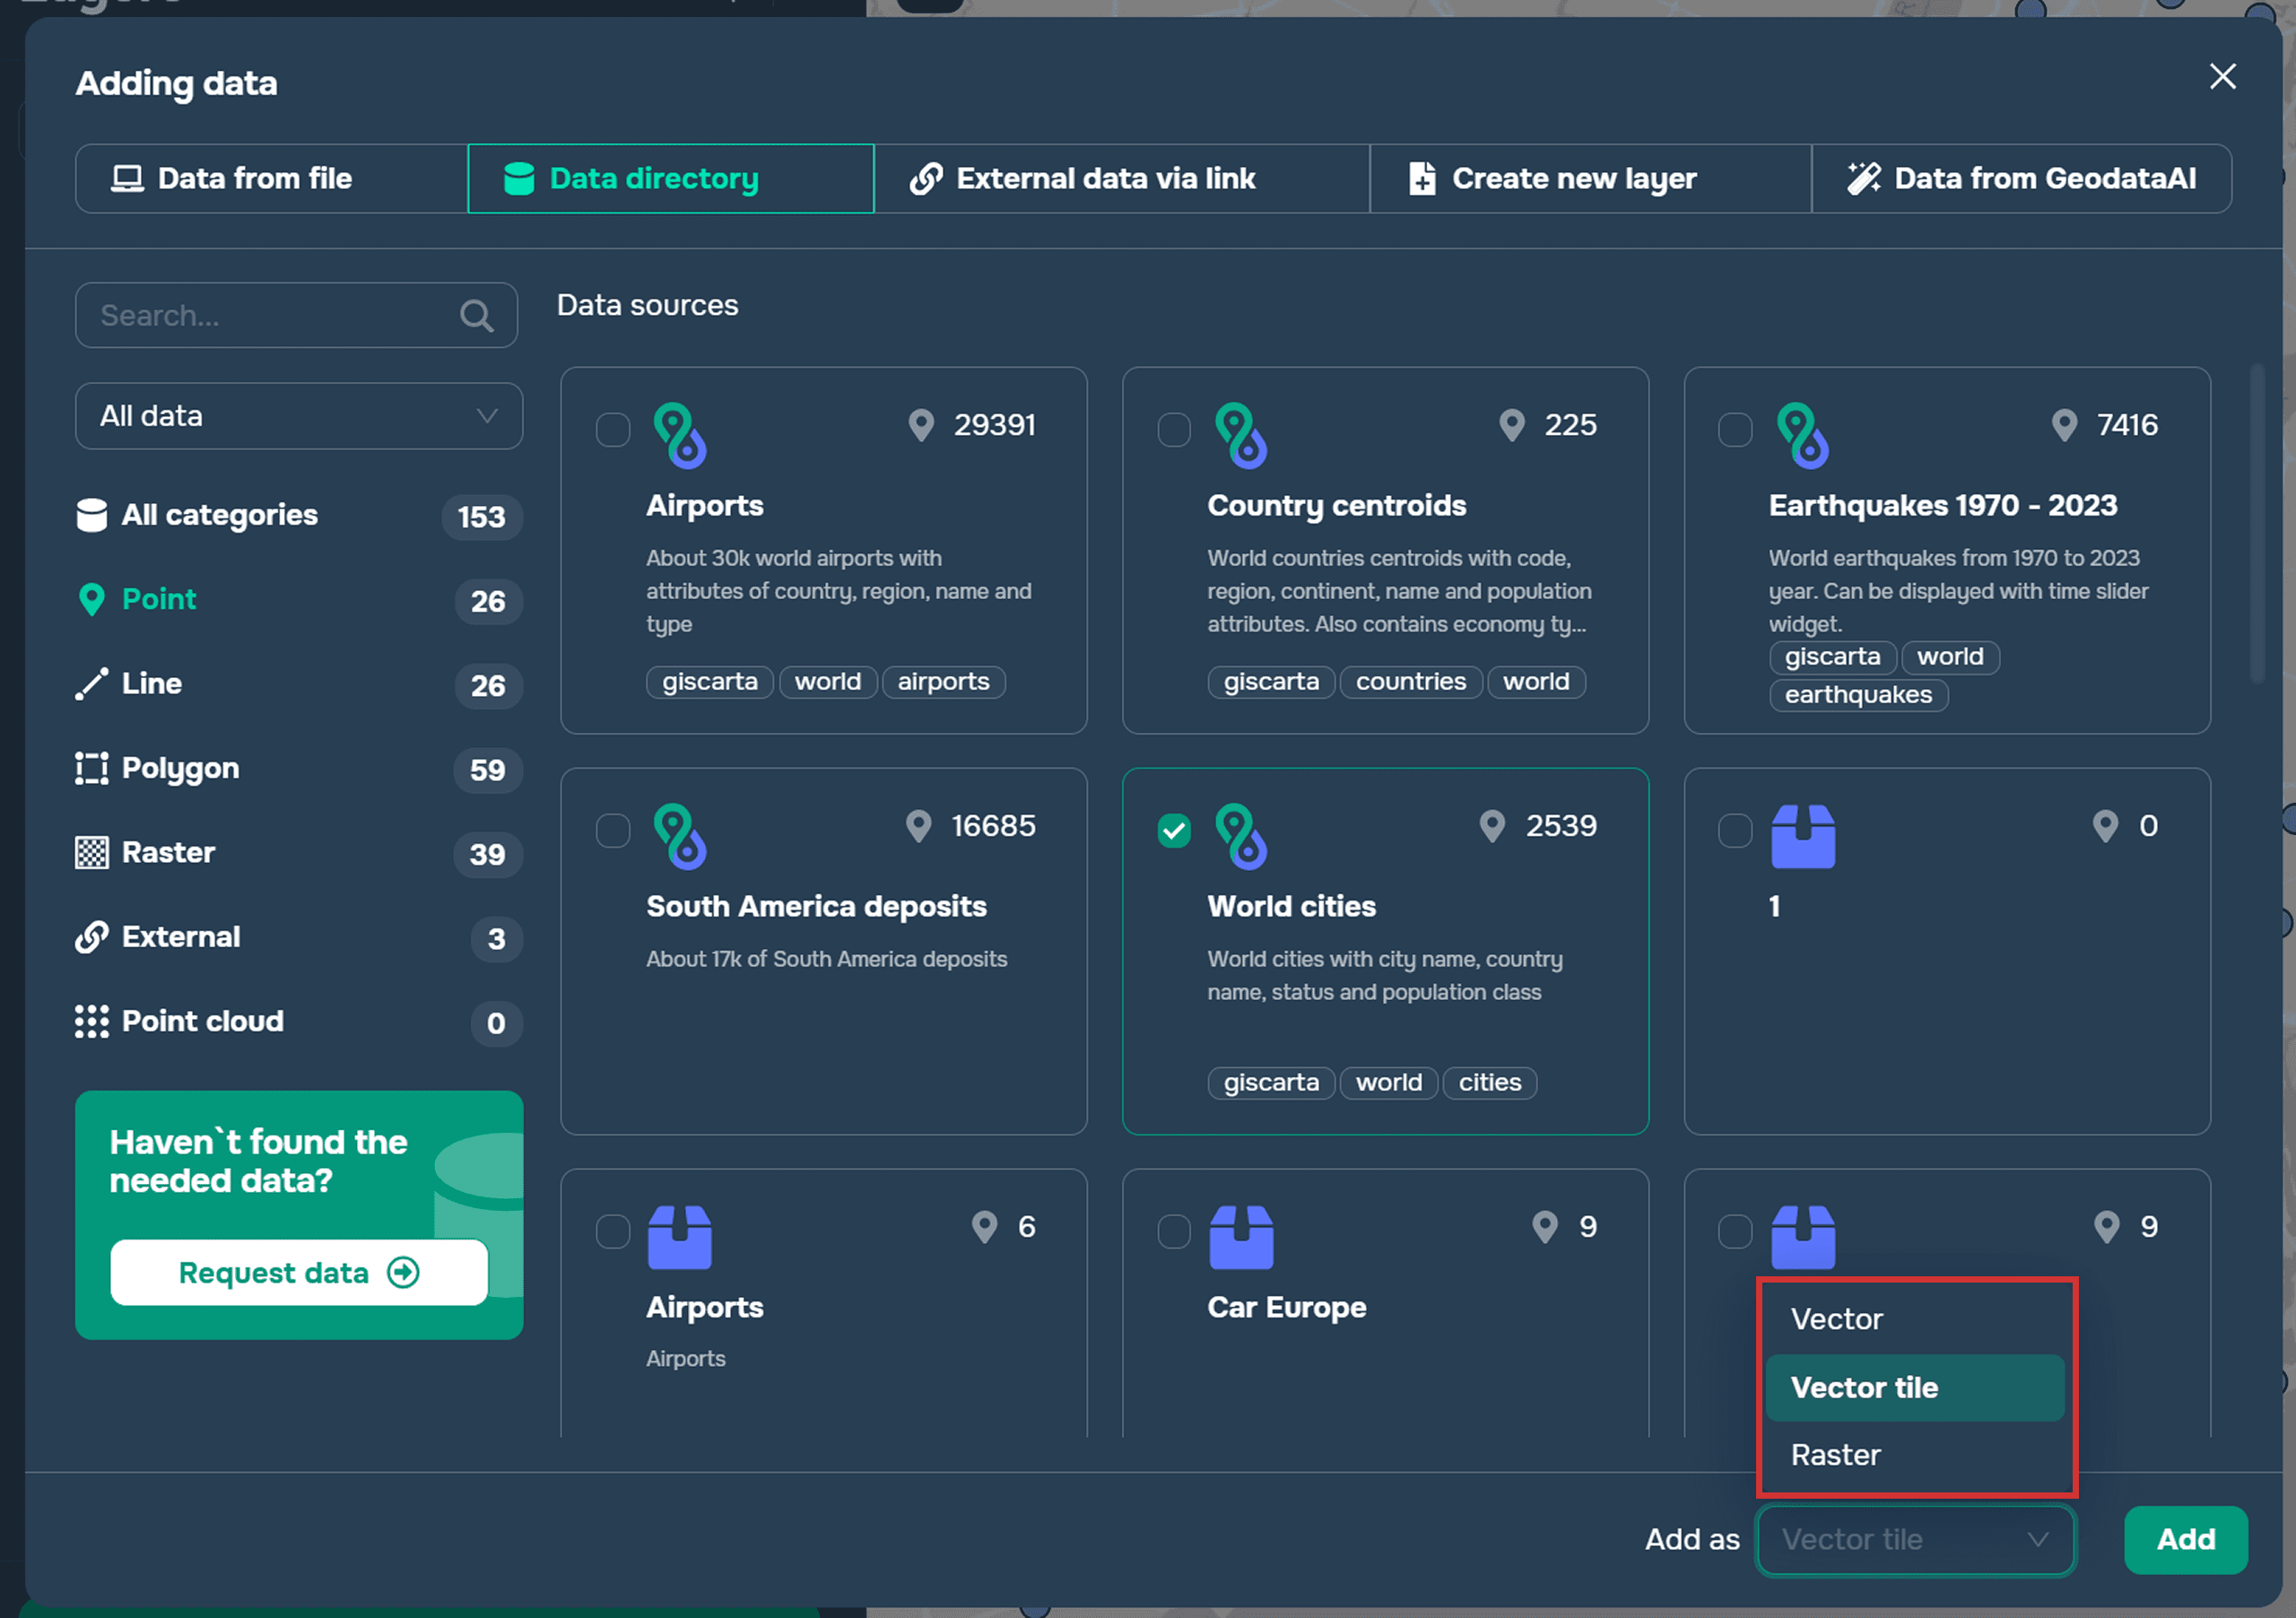Switch to Data from file tab
This screenshot has height=1618, width=2296.
click(271, 178)
